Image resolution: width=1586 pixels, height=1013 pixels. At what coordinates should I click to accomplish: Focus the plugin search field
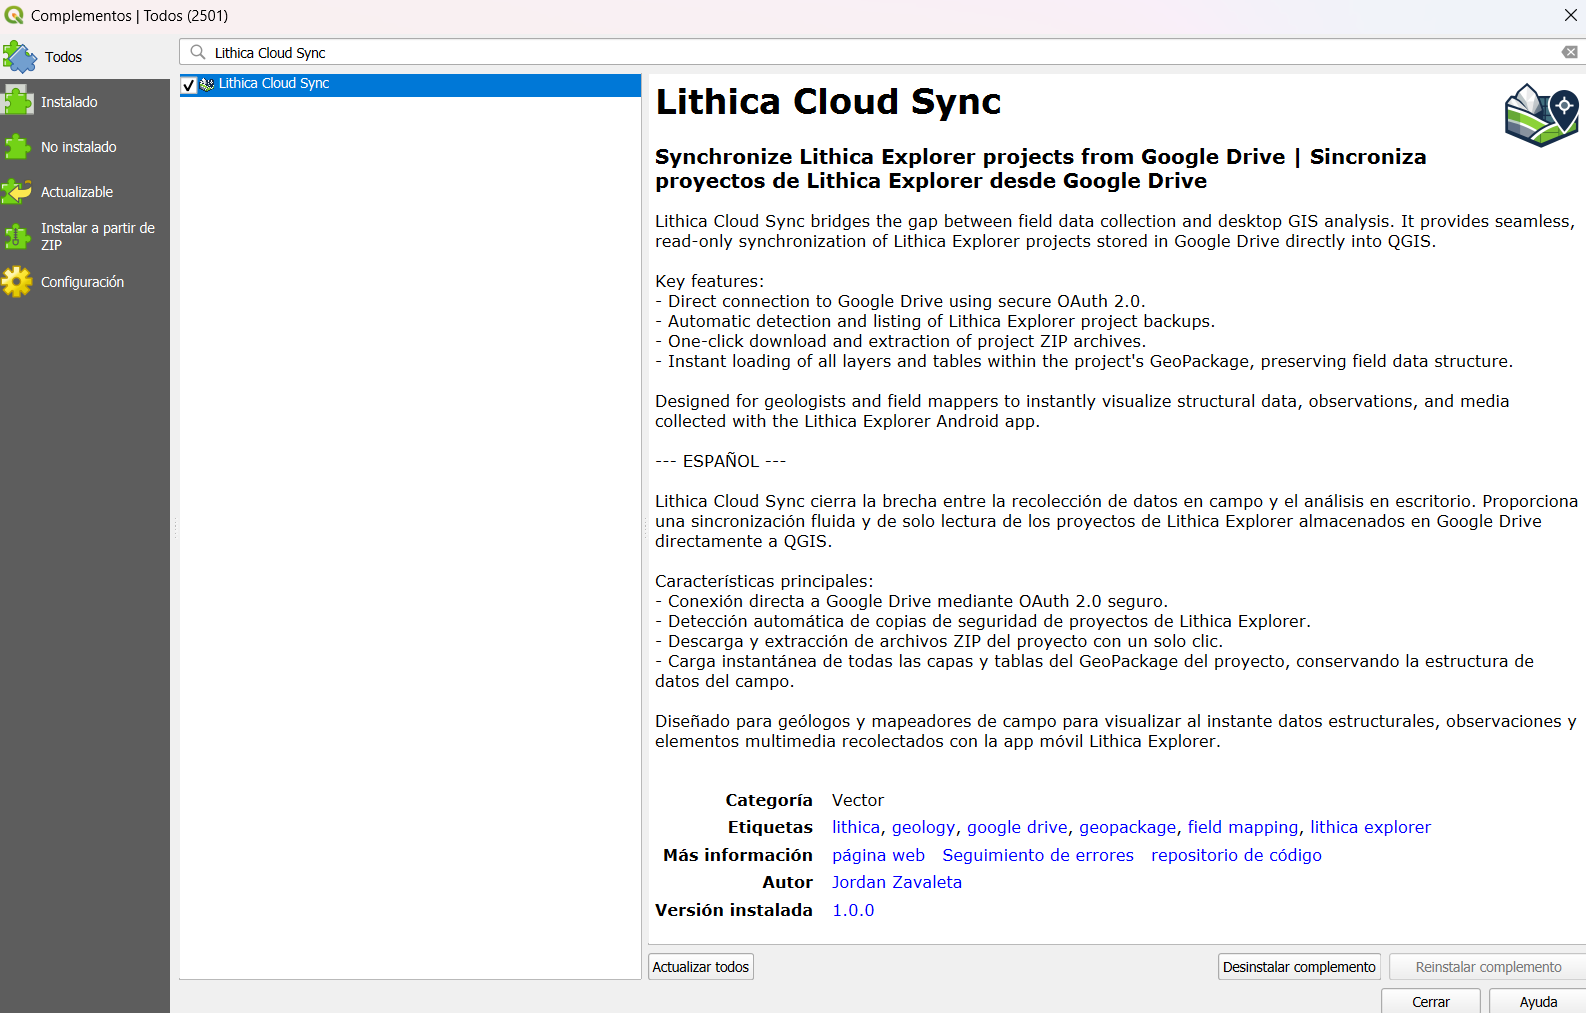point(880,53)
